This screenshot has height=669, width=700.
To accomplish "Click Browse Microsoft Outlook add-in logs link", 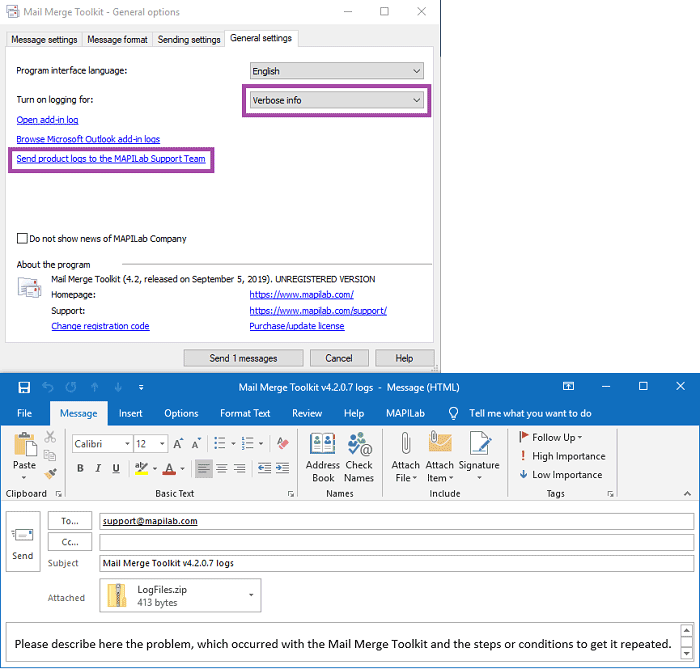I will [x=88, y=139].
